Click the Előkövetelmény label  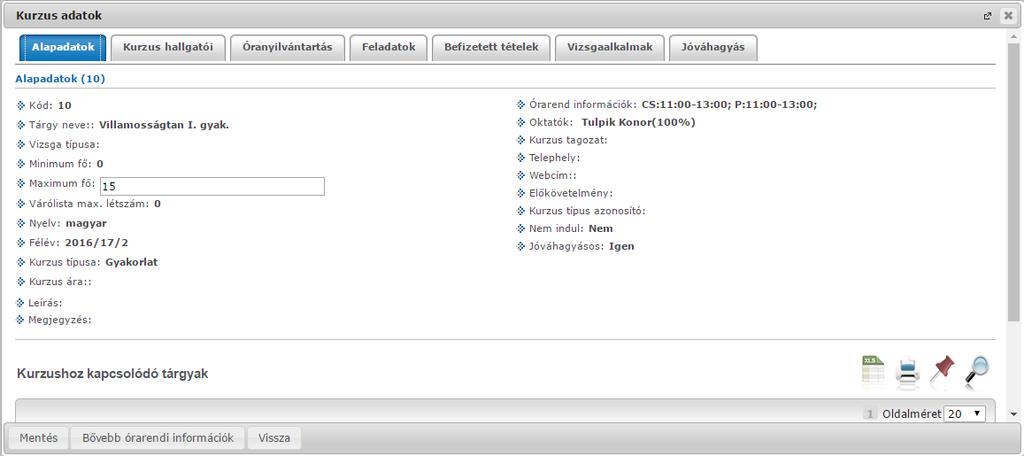[571, 193]
